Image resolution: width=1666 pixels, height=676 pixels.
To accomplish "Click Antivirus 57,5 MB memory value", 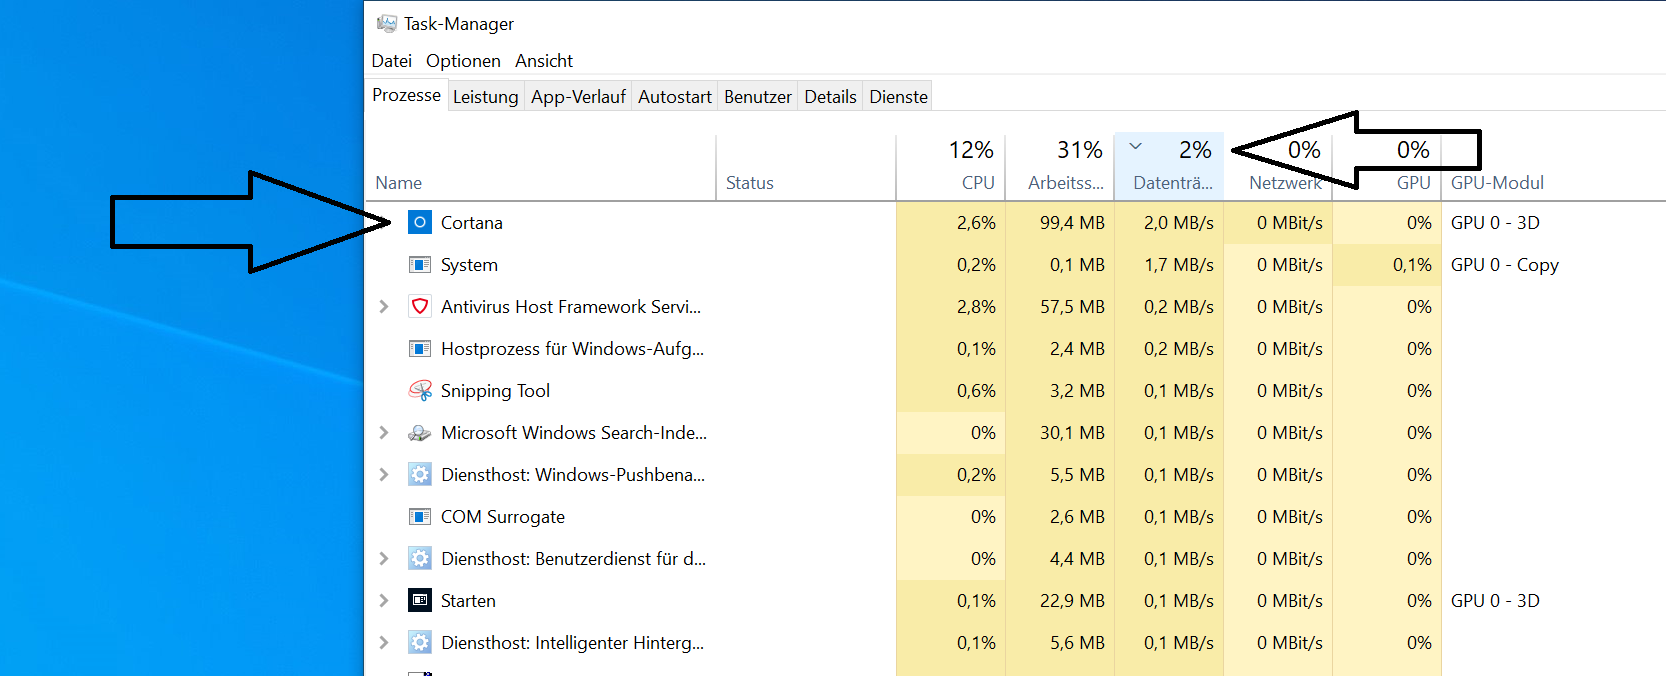I will pyautogui.click(x=1072, y=307).
